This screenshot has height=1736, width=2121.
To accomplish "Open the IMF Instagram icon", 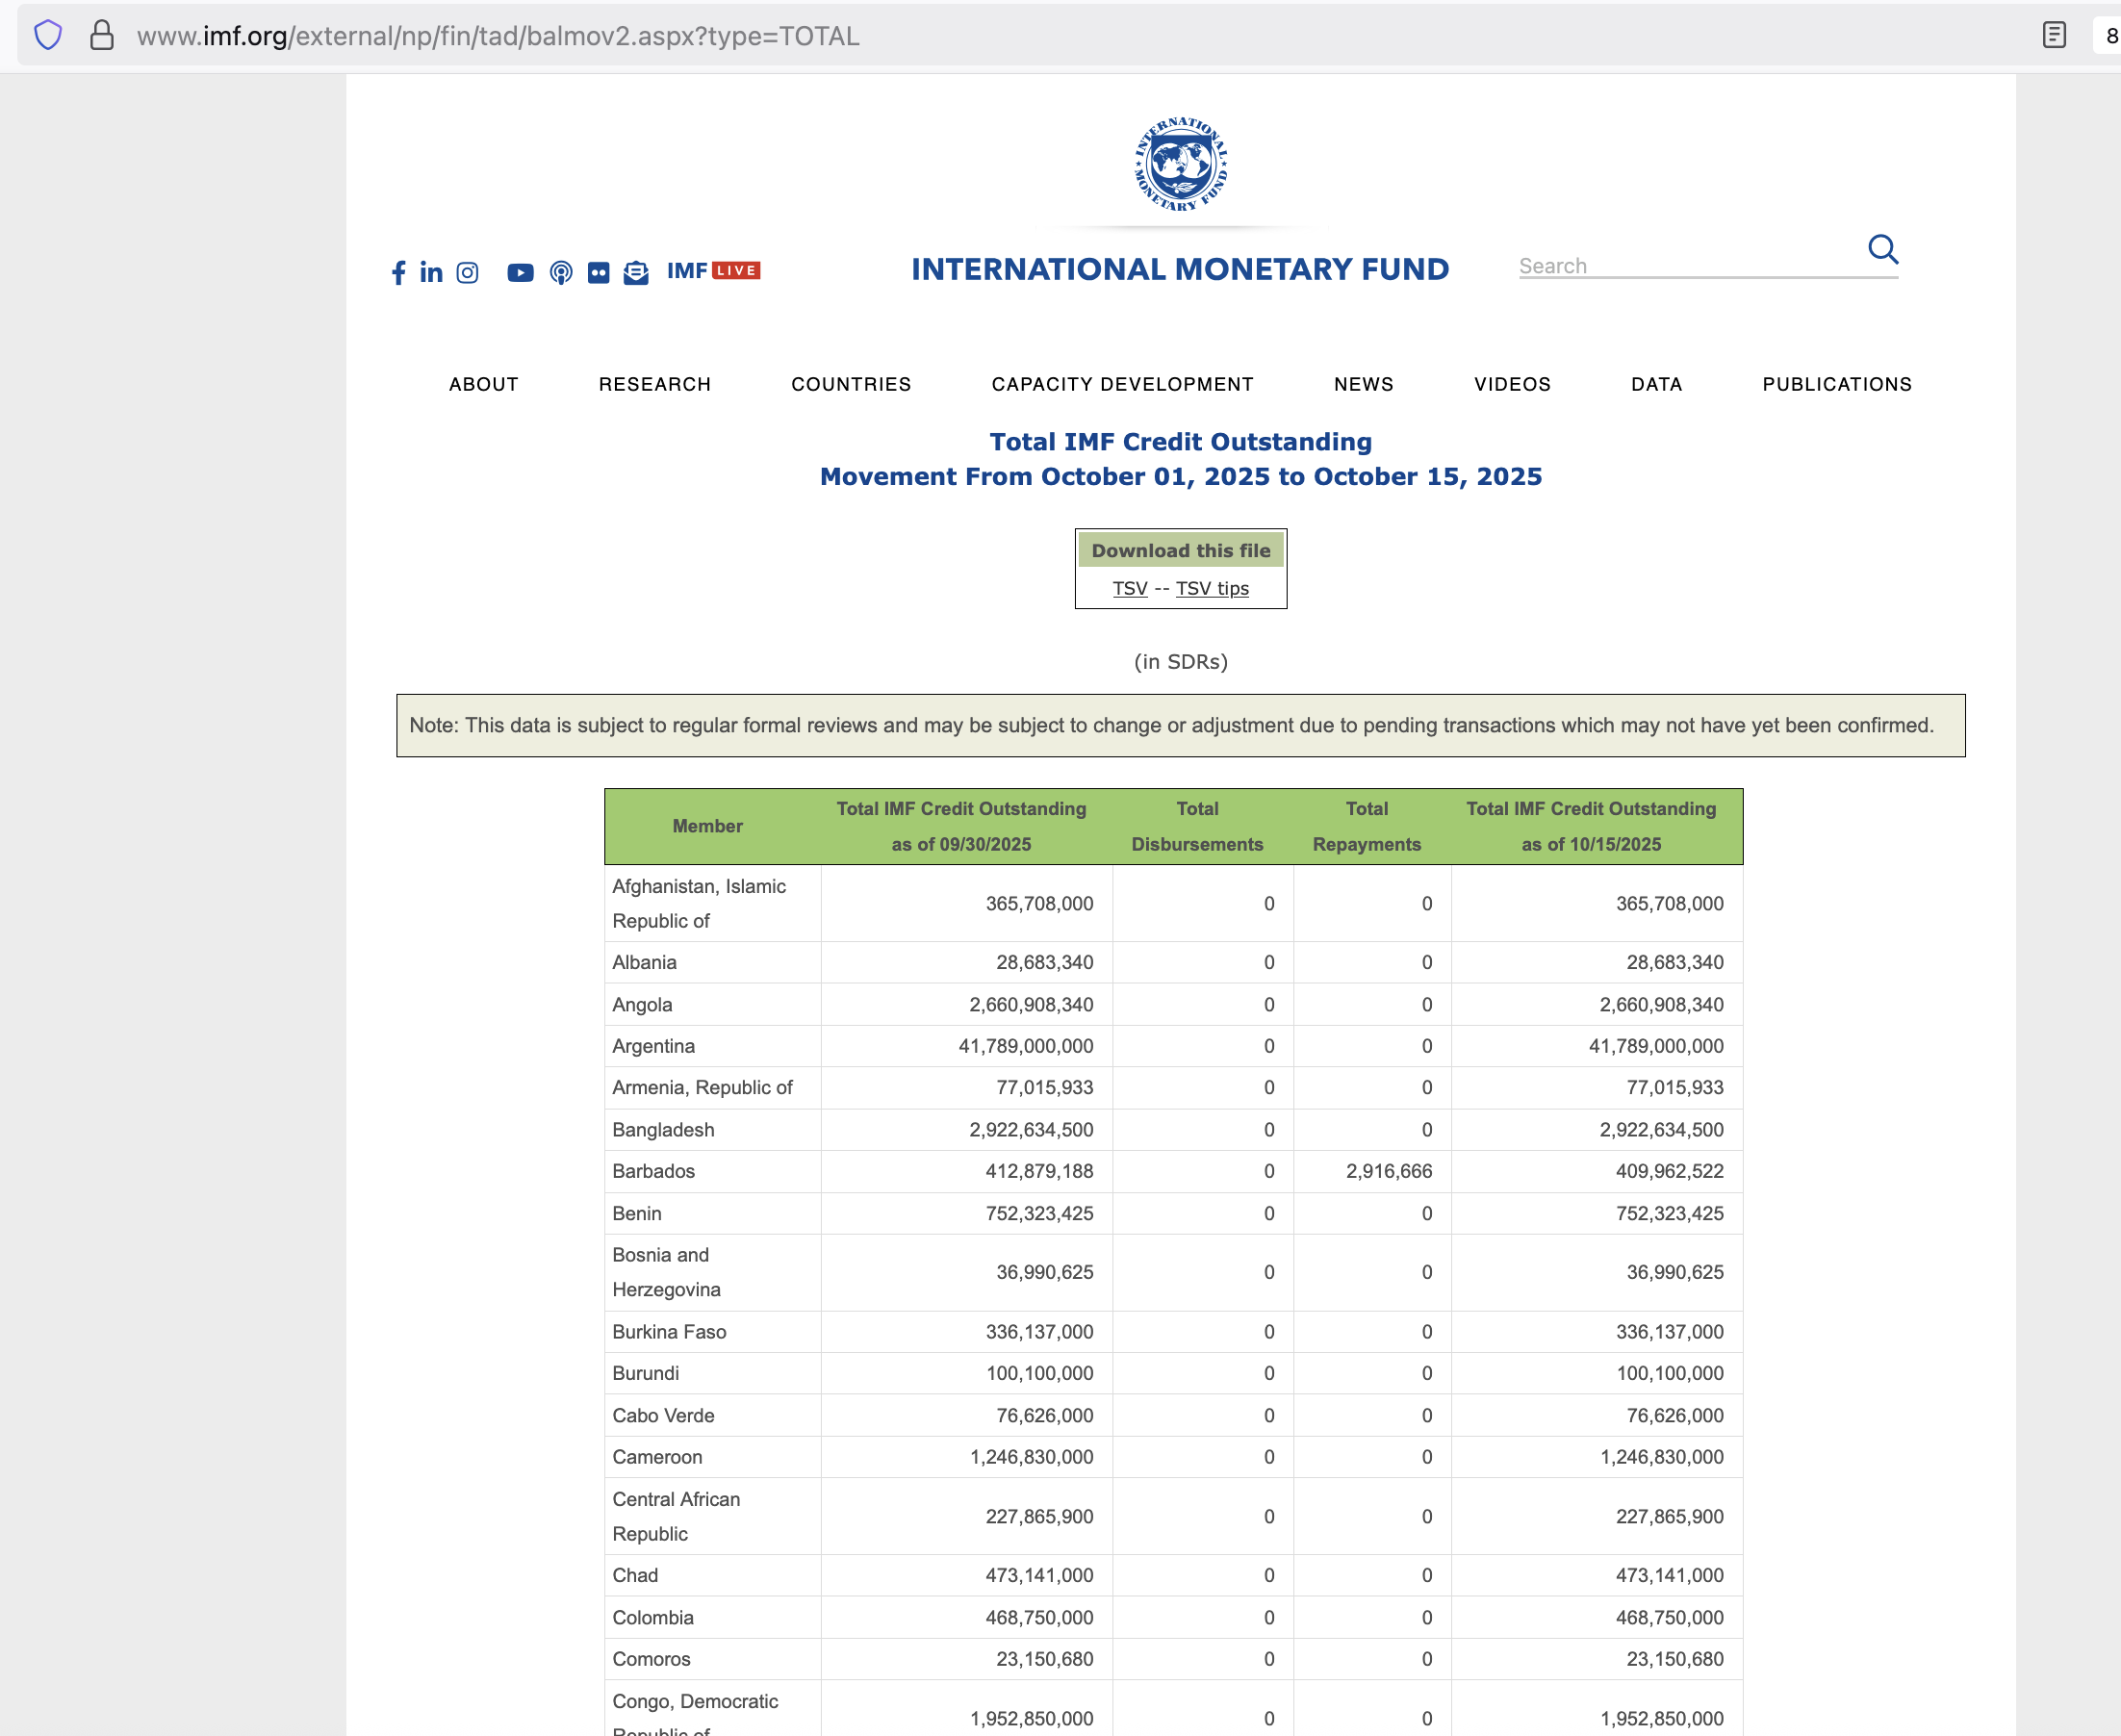I will coord(467,272).
